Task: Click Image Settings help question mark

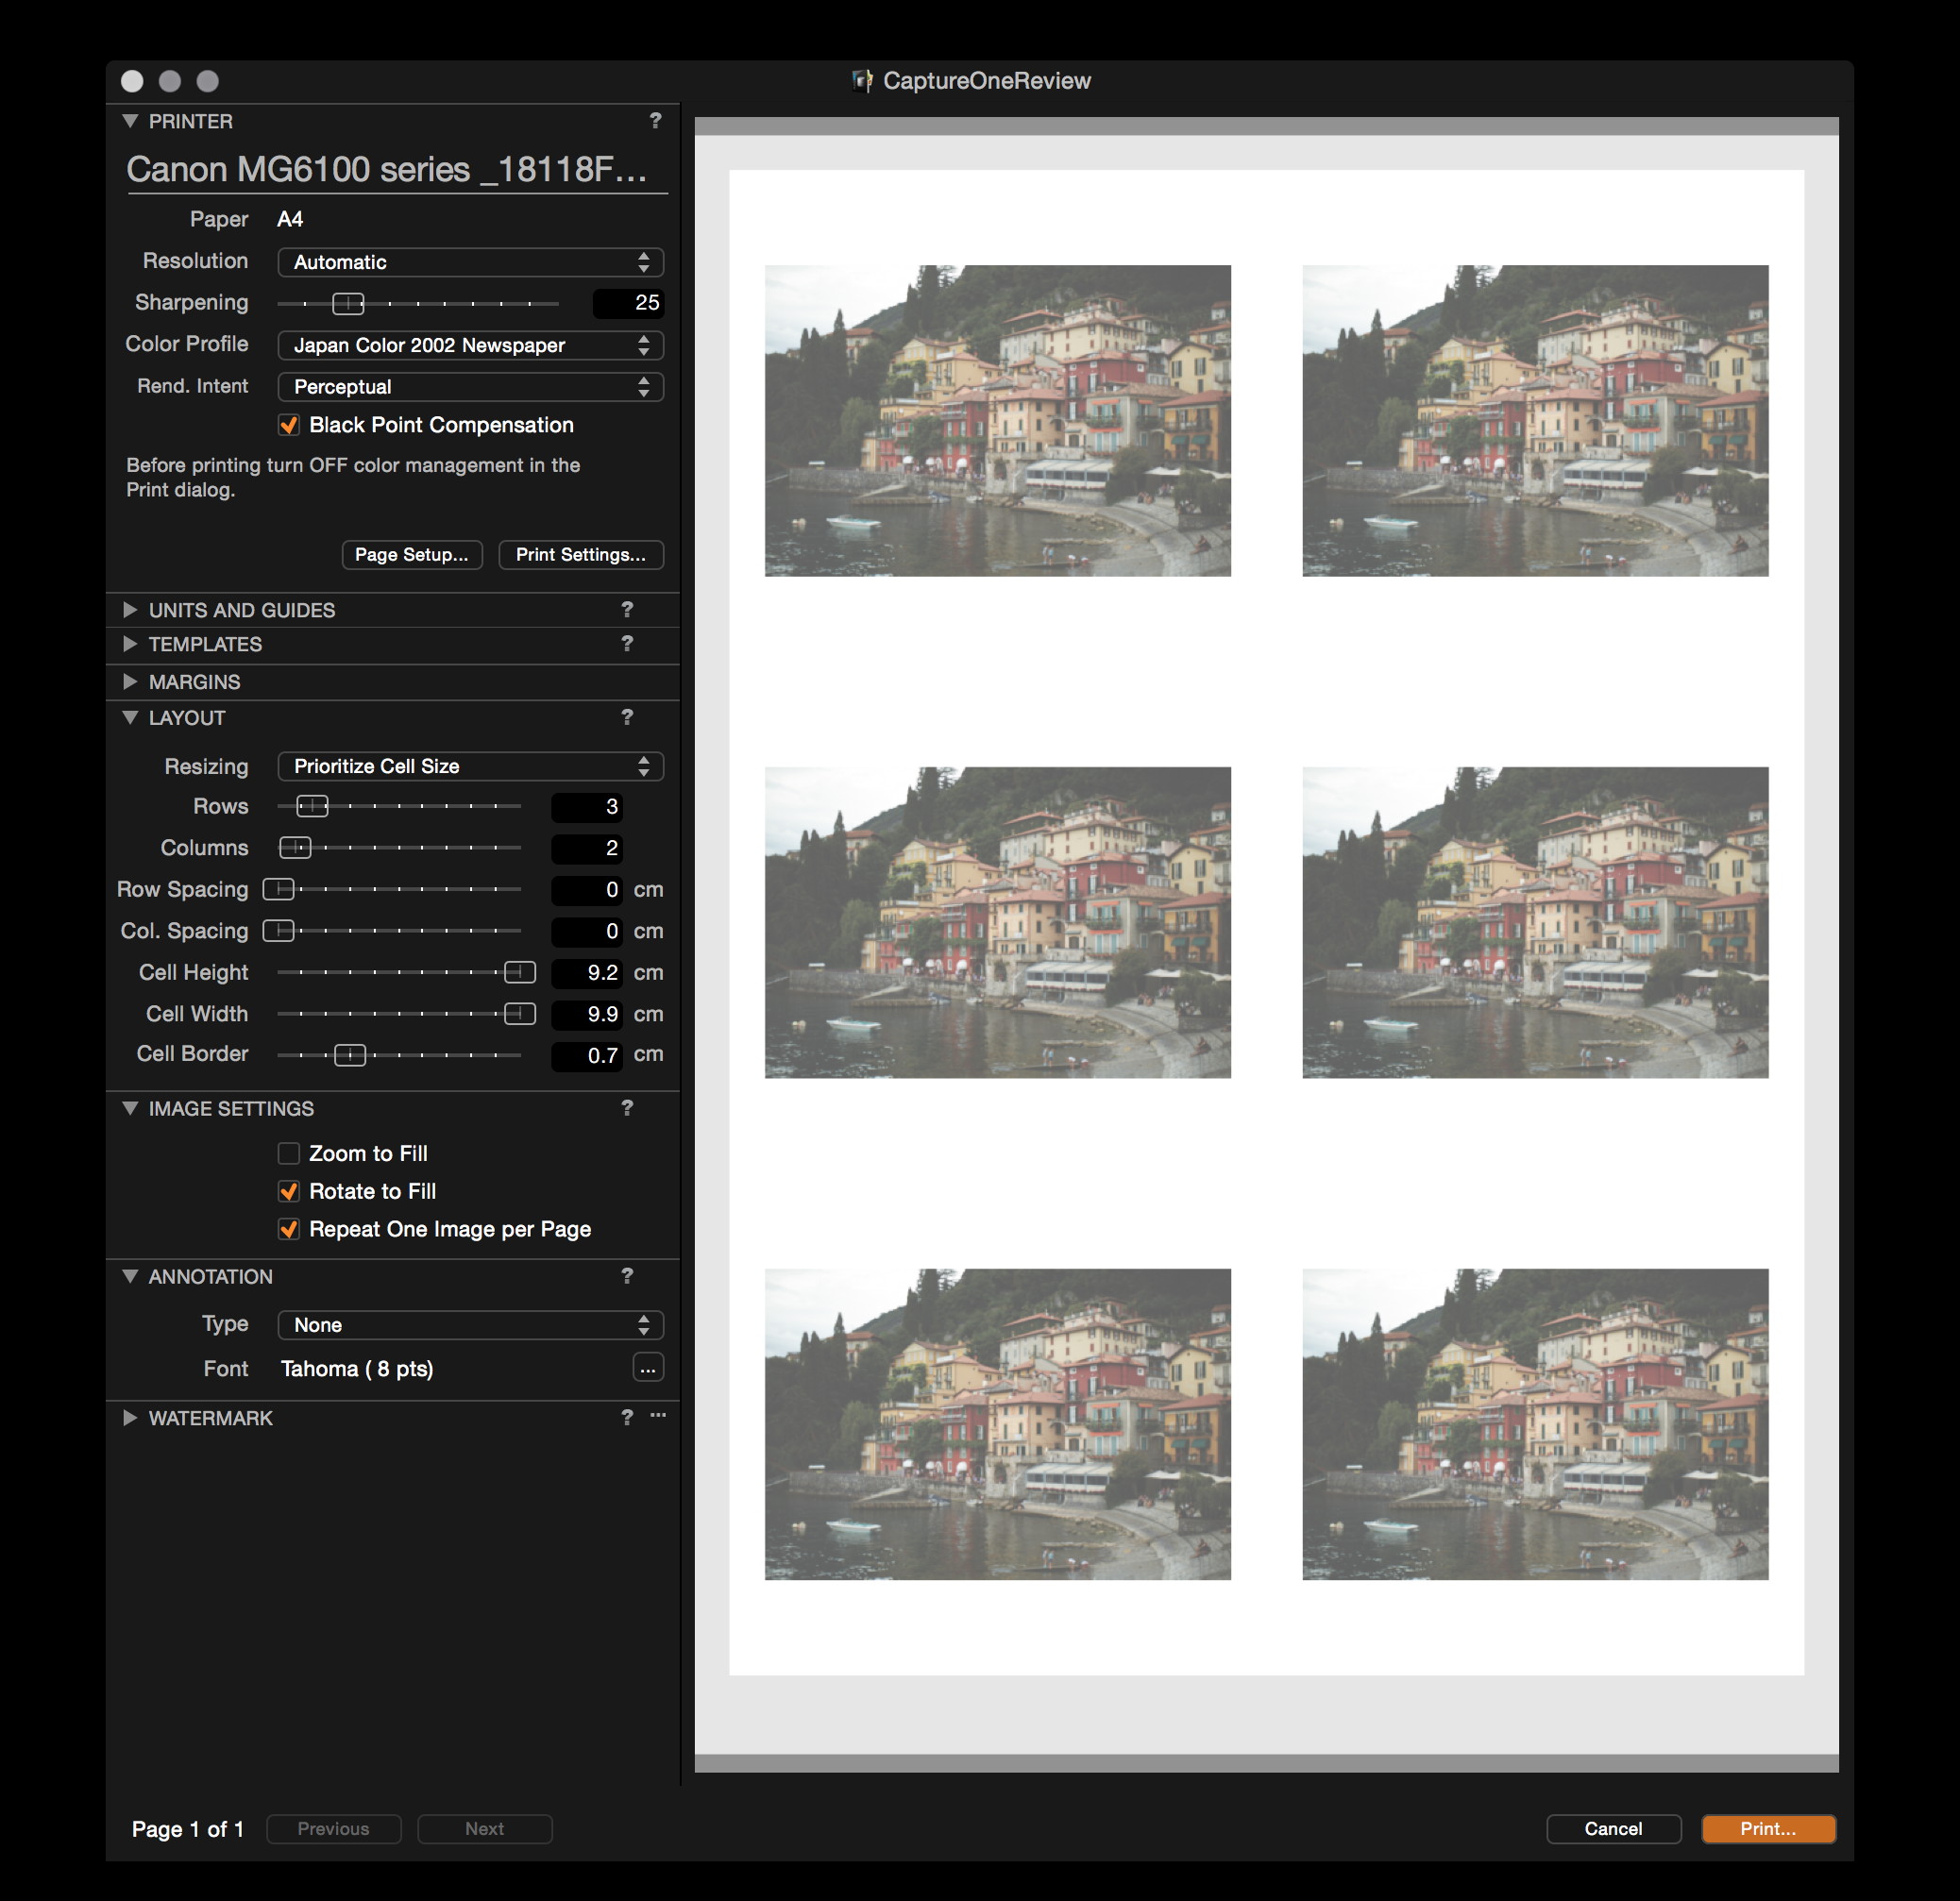Action: coord(627,1107)
